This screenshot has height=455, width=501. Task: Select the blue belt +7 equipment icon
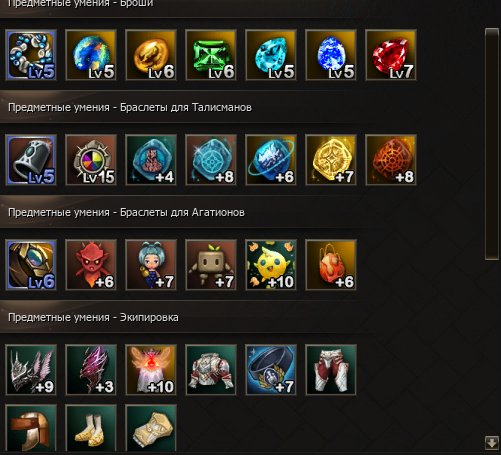point(271,370)
